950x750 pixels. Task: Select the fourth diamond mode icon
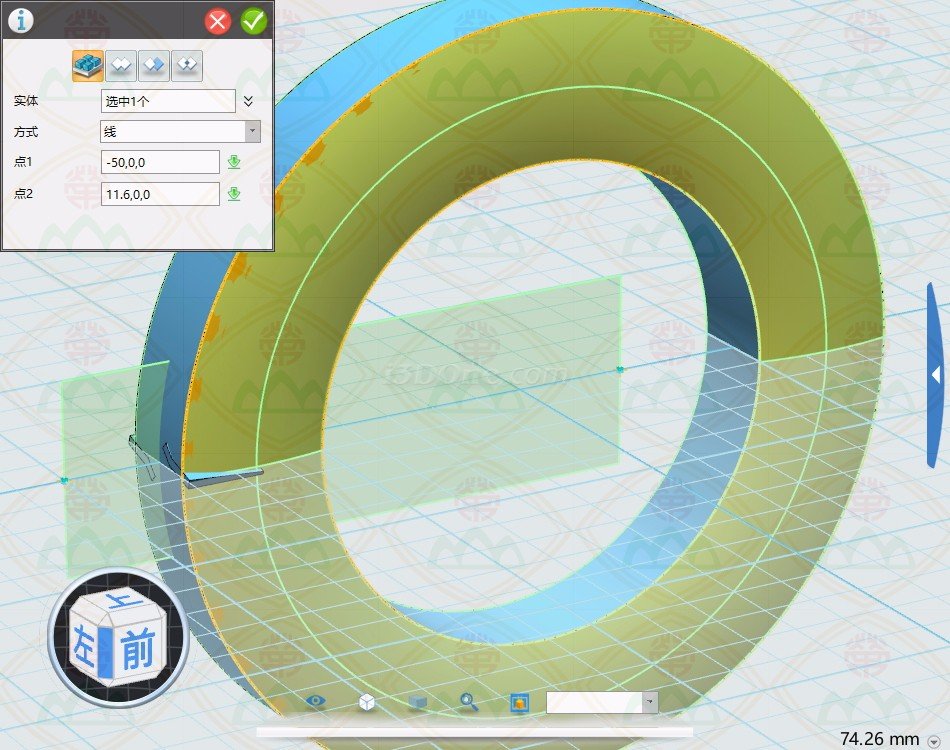click(187, 66)
